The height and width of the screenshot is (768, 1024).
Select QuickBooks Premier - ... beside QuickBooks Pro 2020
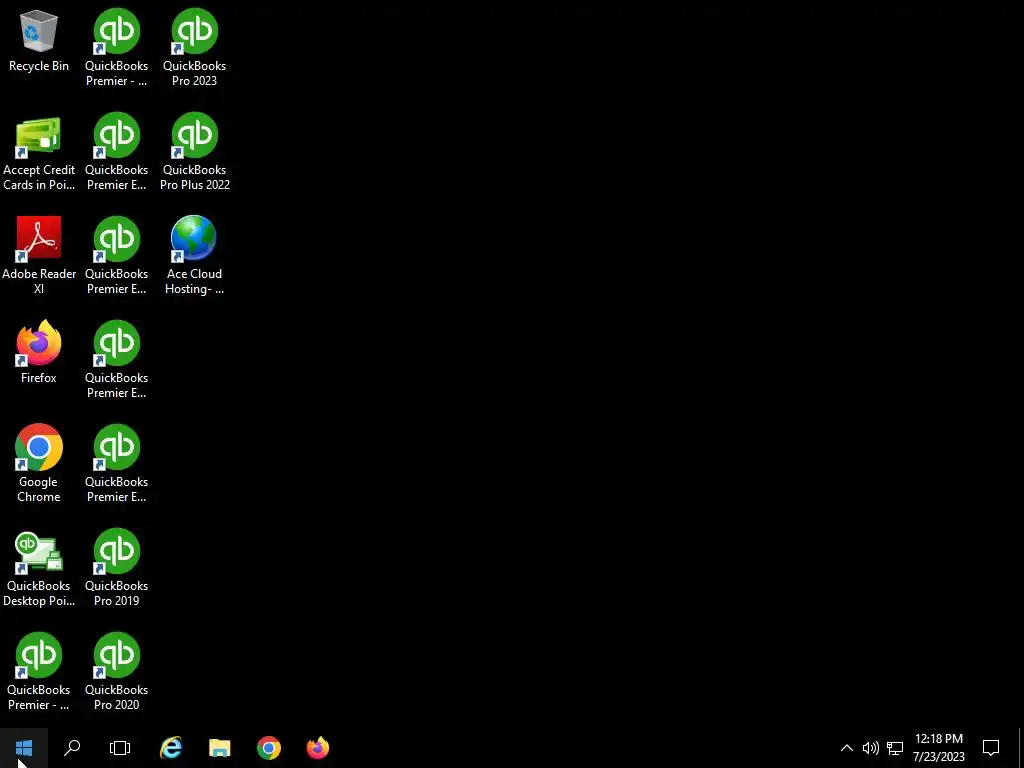39,671
